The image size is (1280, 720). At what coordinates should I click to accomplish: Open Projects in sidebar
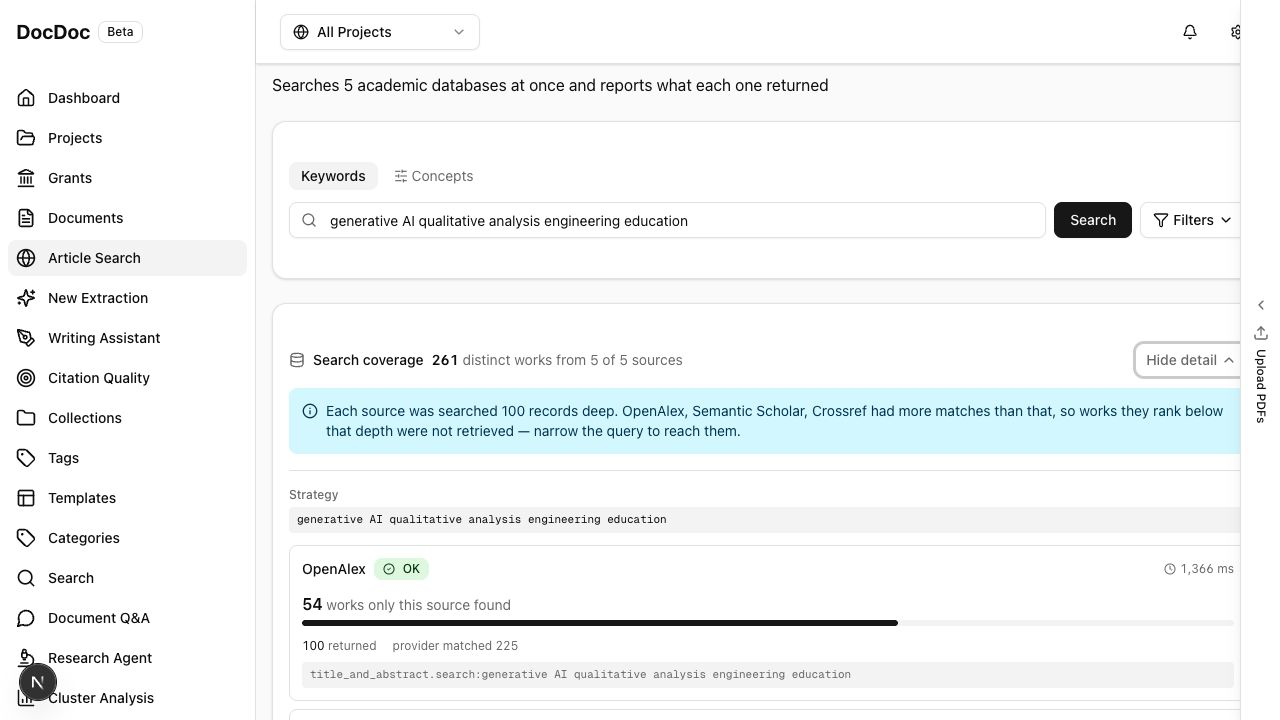(x=127, y=138)
